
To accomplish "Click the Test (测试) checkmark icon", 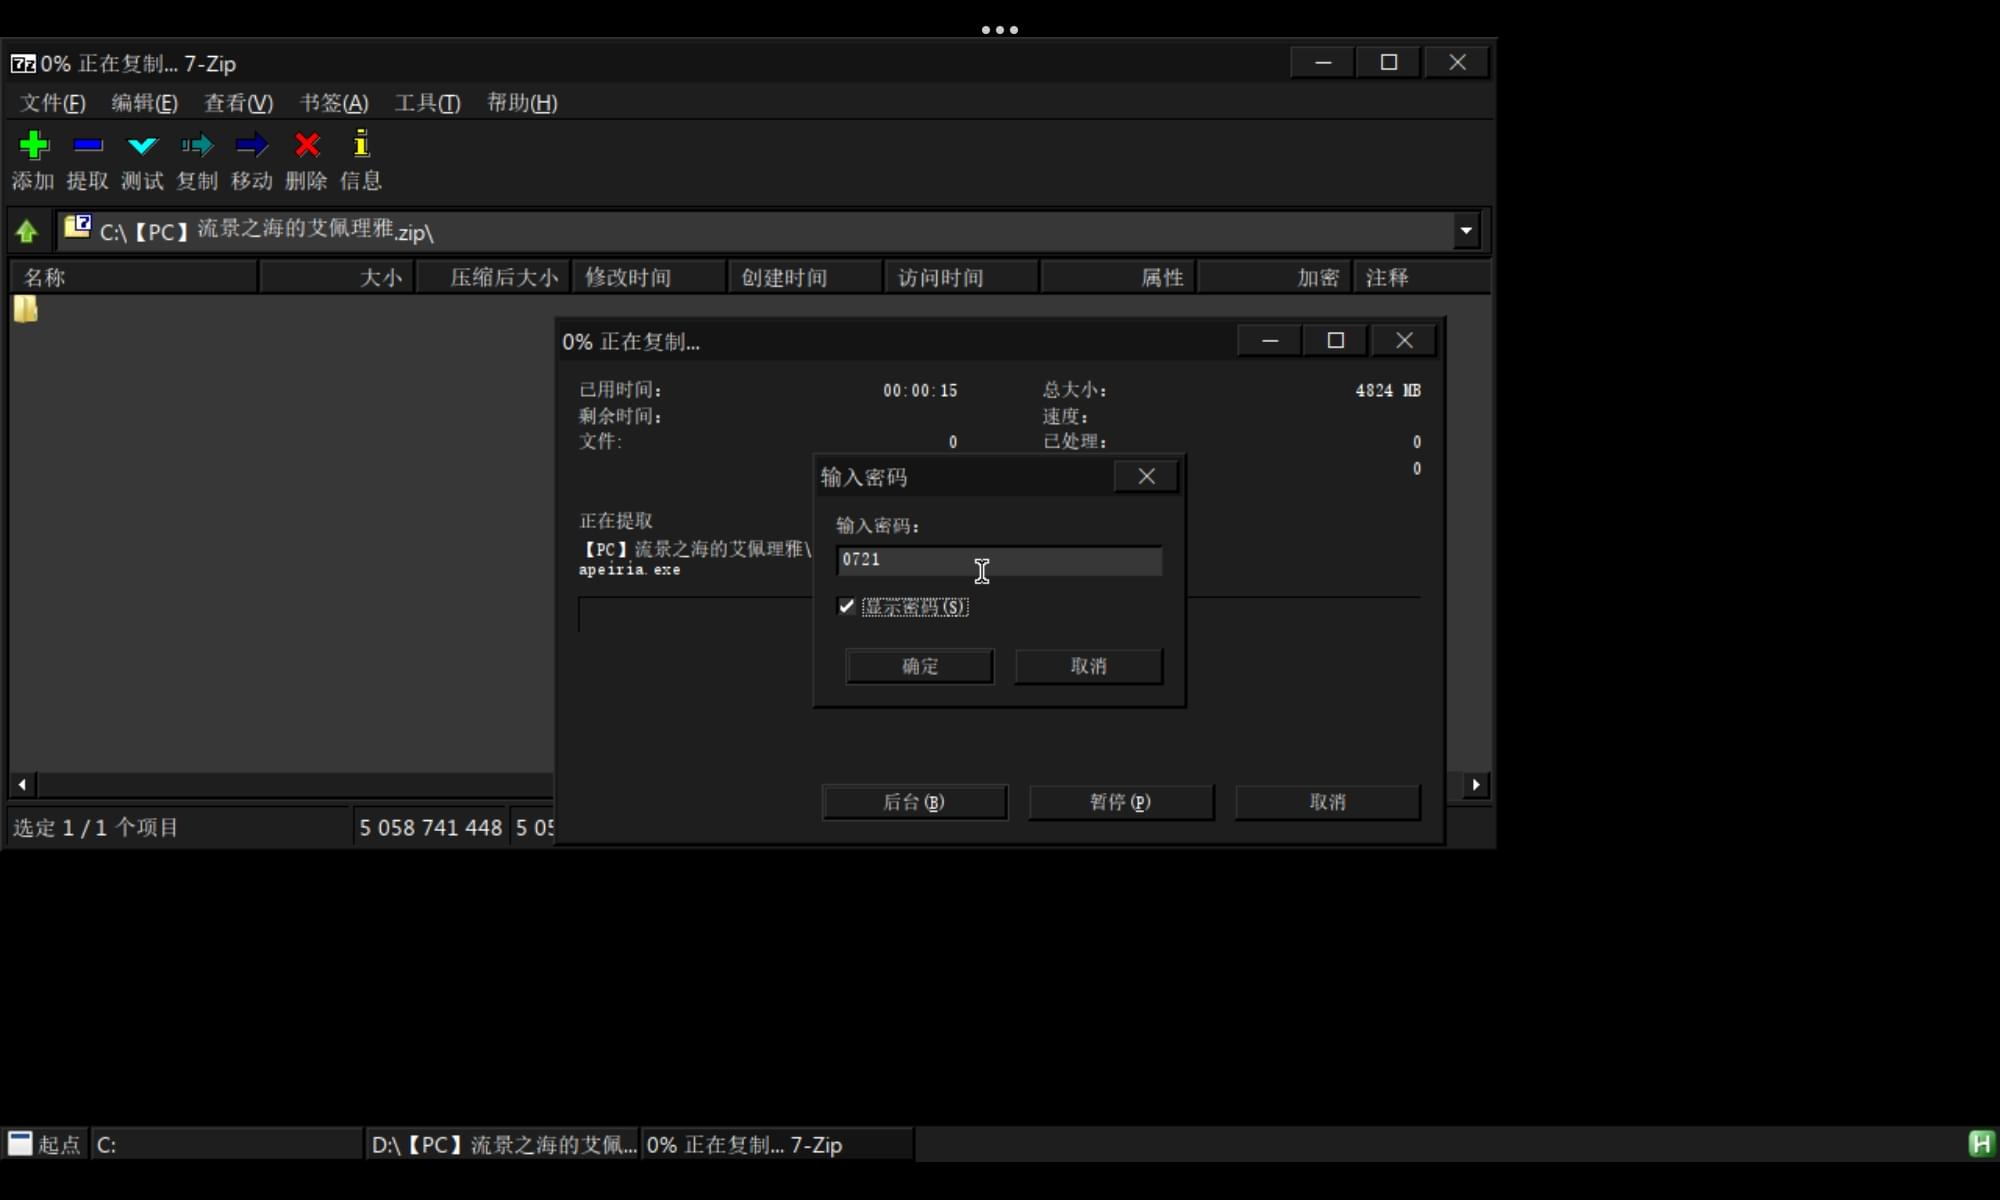I will click(142, 146).
